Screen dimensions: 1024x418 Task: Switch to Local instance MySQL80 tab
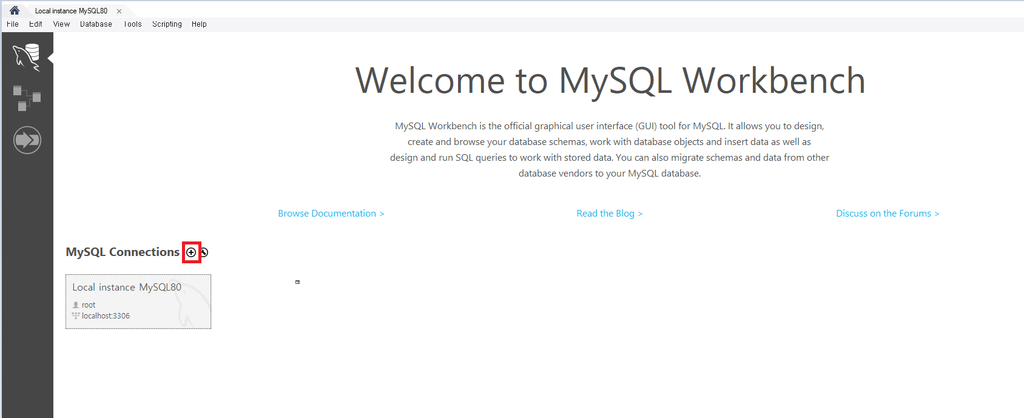coord(71,11)
